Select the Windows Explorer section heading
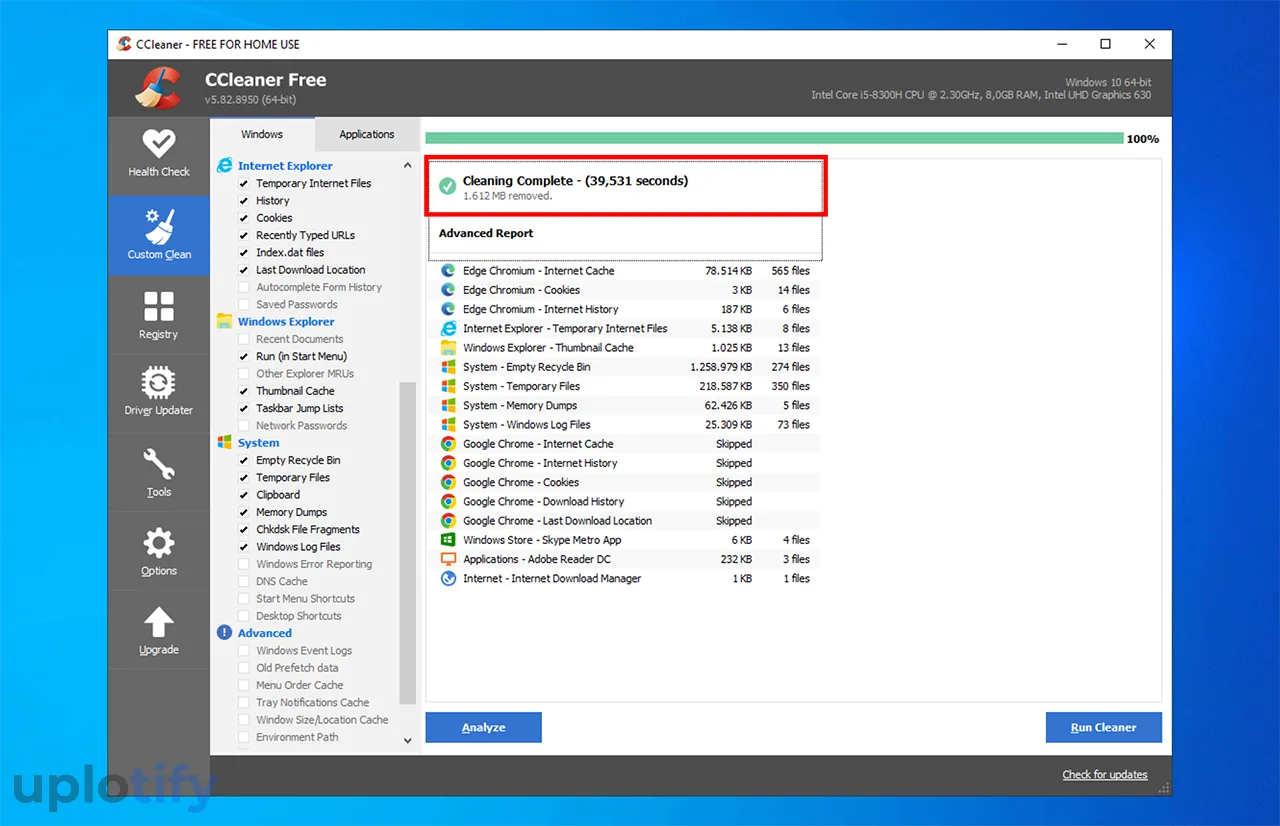Image resolution: width=1280 pixels, height=826 pixels. coord(286,322)
